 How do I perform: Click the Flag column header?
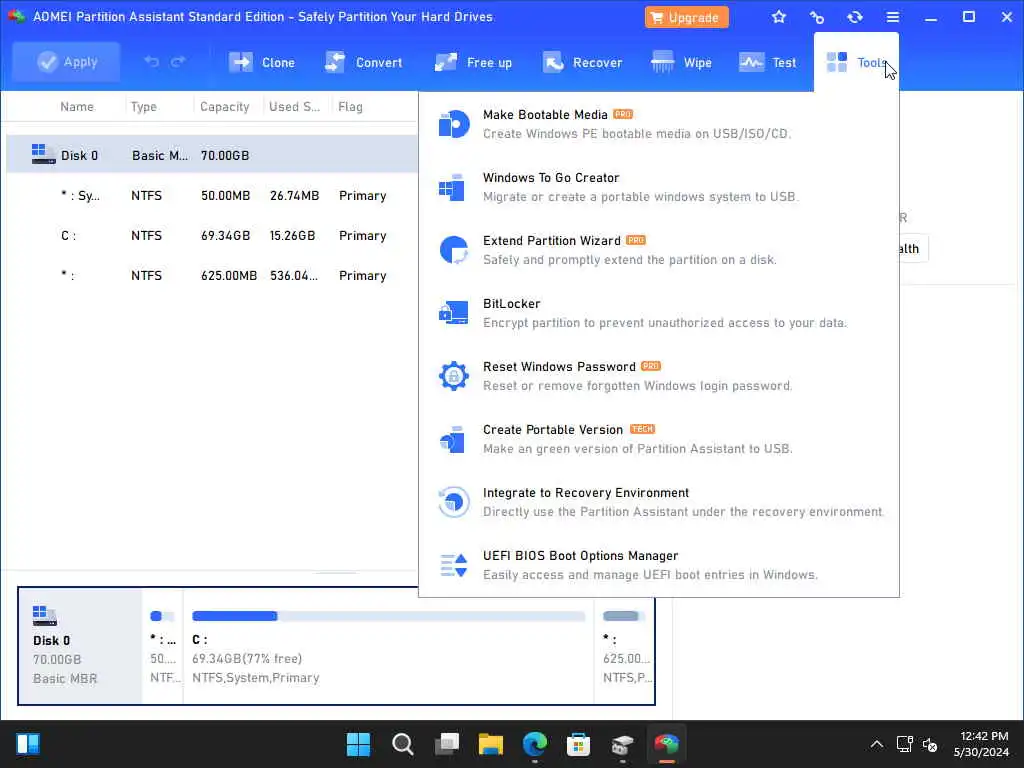351,106
